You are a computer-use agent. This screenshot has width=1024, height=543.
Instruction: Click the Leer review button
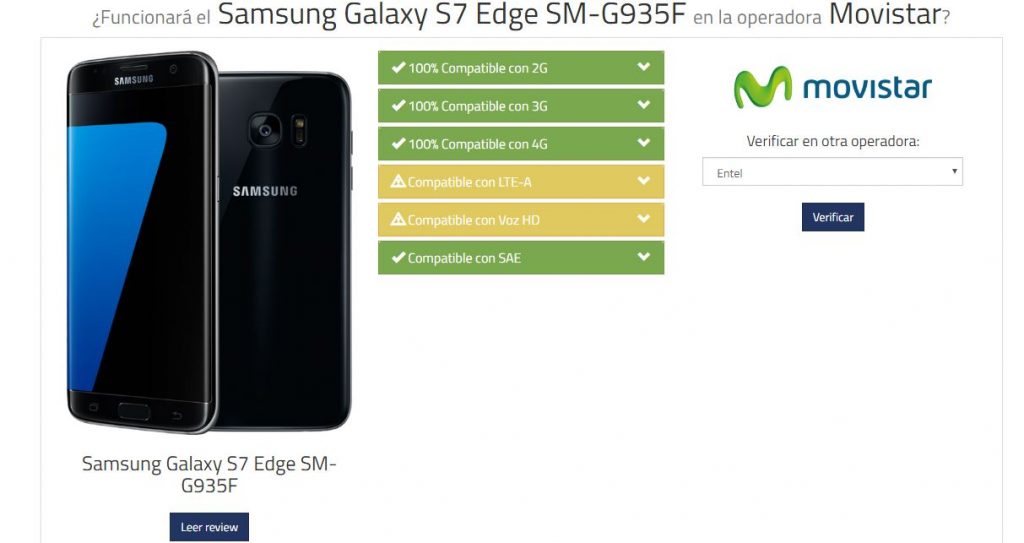click(x=209, y=527)
